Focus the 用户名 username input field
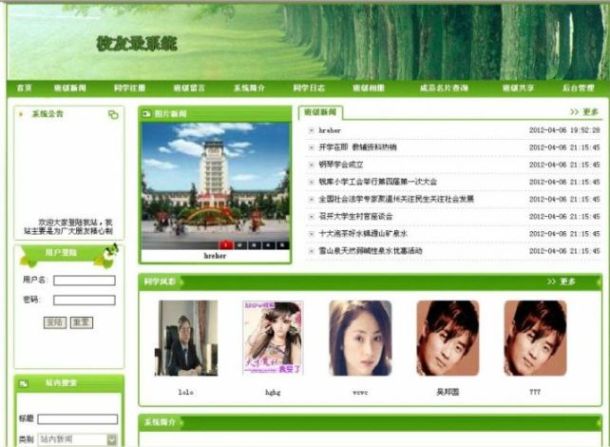 click(x=84, y=280)
